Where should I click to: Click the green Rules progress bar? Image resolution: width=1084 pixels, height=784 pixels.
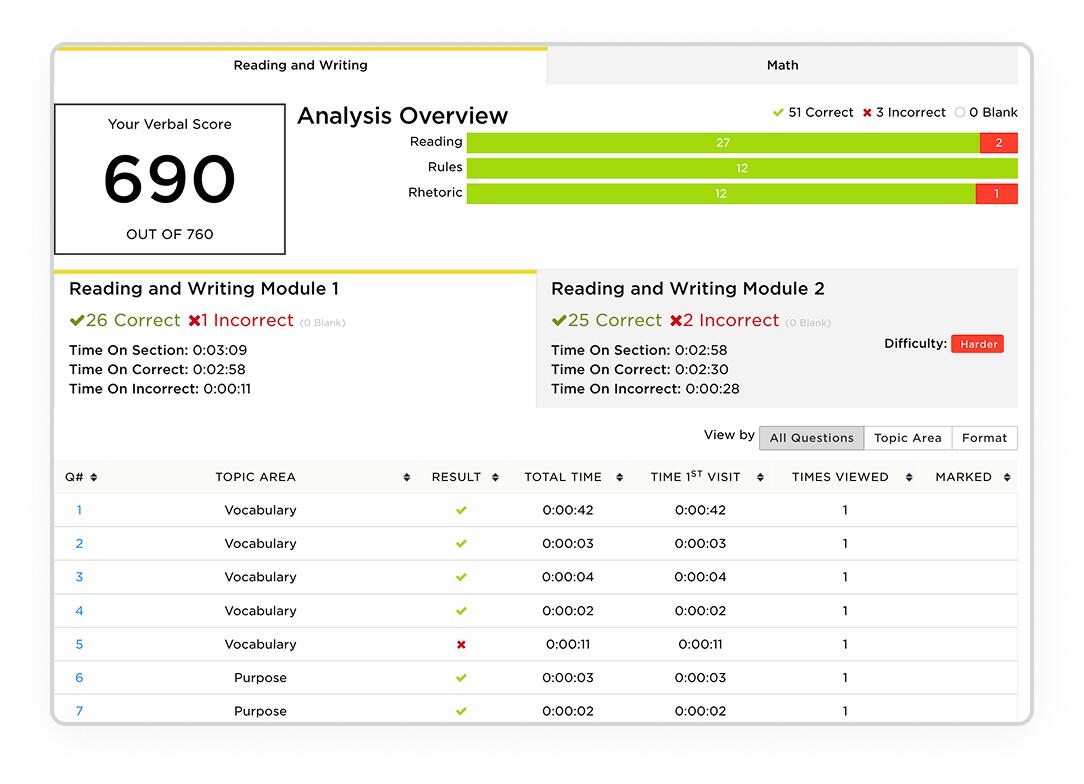(741, 168)
